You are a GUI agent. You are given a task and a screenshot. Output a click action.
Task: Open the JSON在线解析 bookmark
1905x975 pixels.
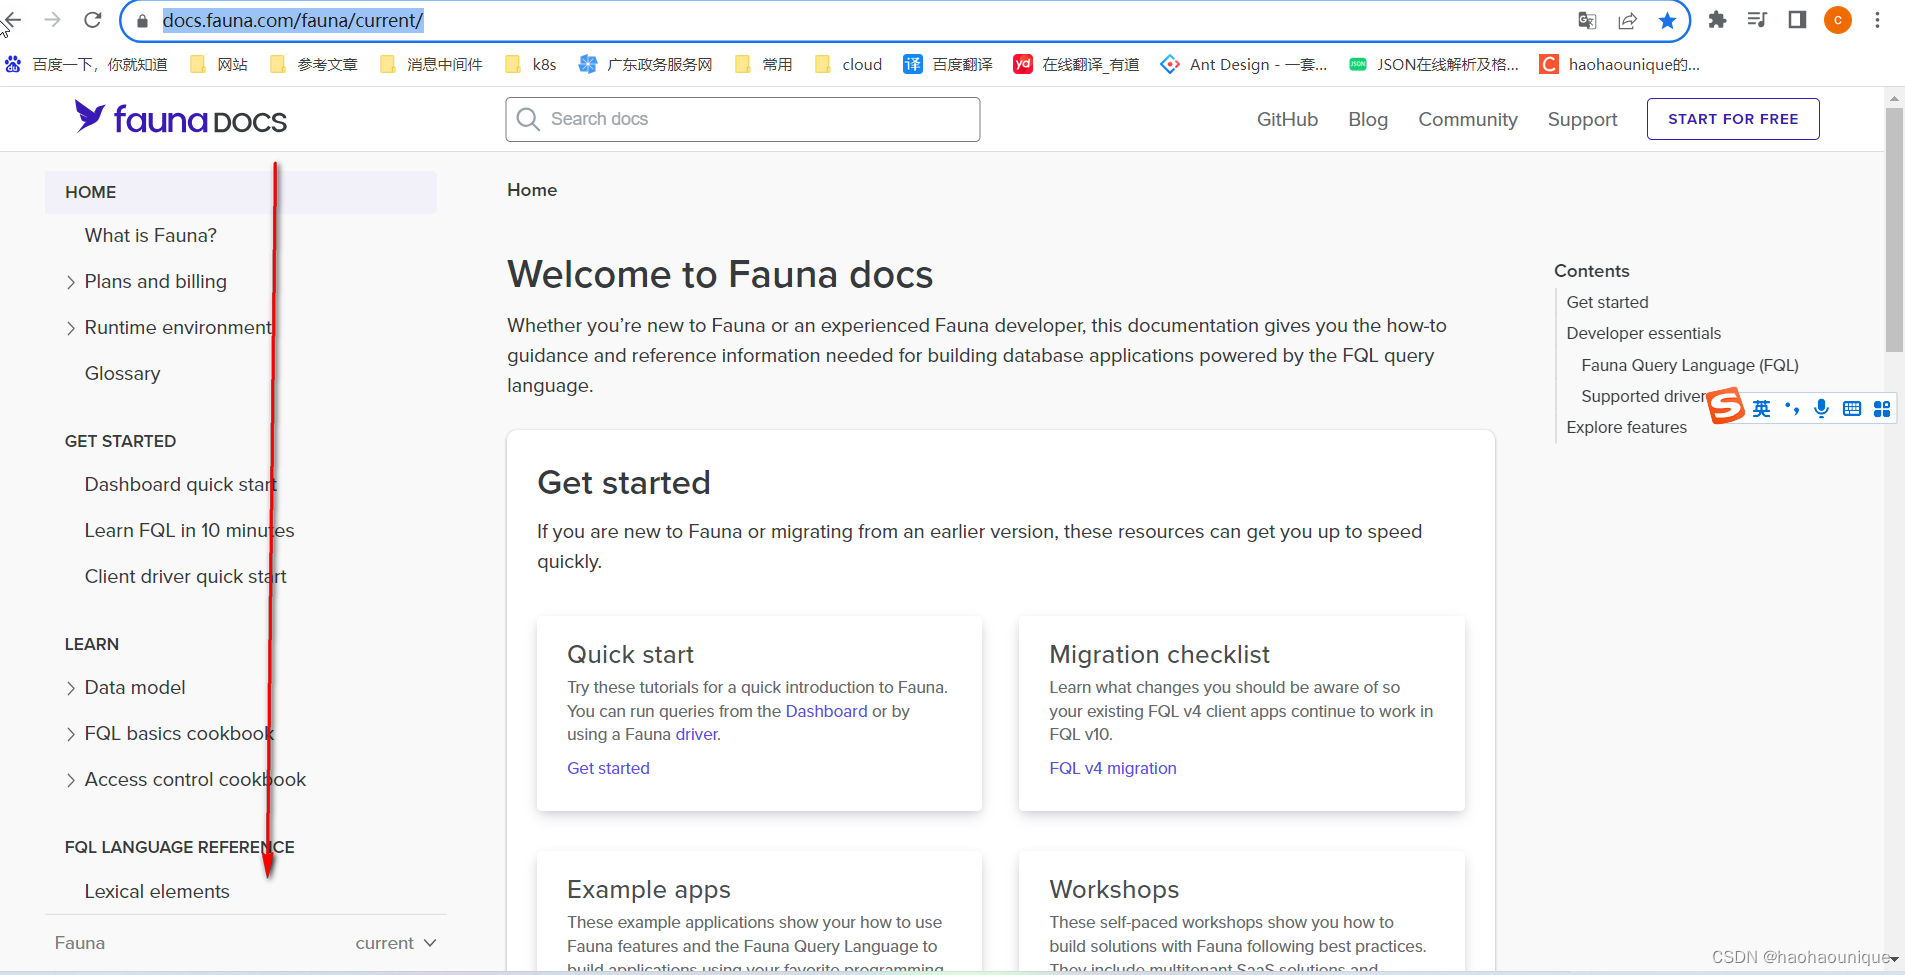1434,64
